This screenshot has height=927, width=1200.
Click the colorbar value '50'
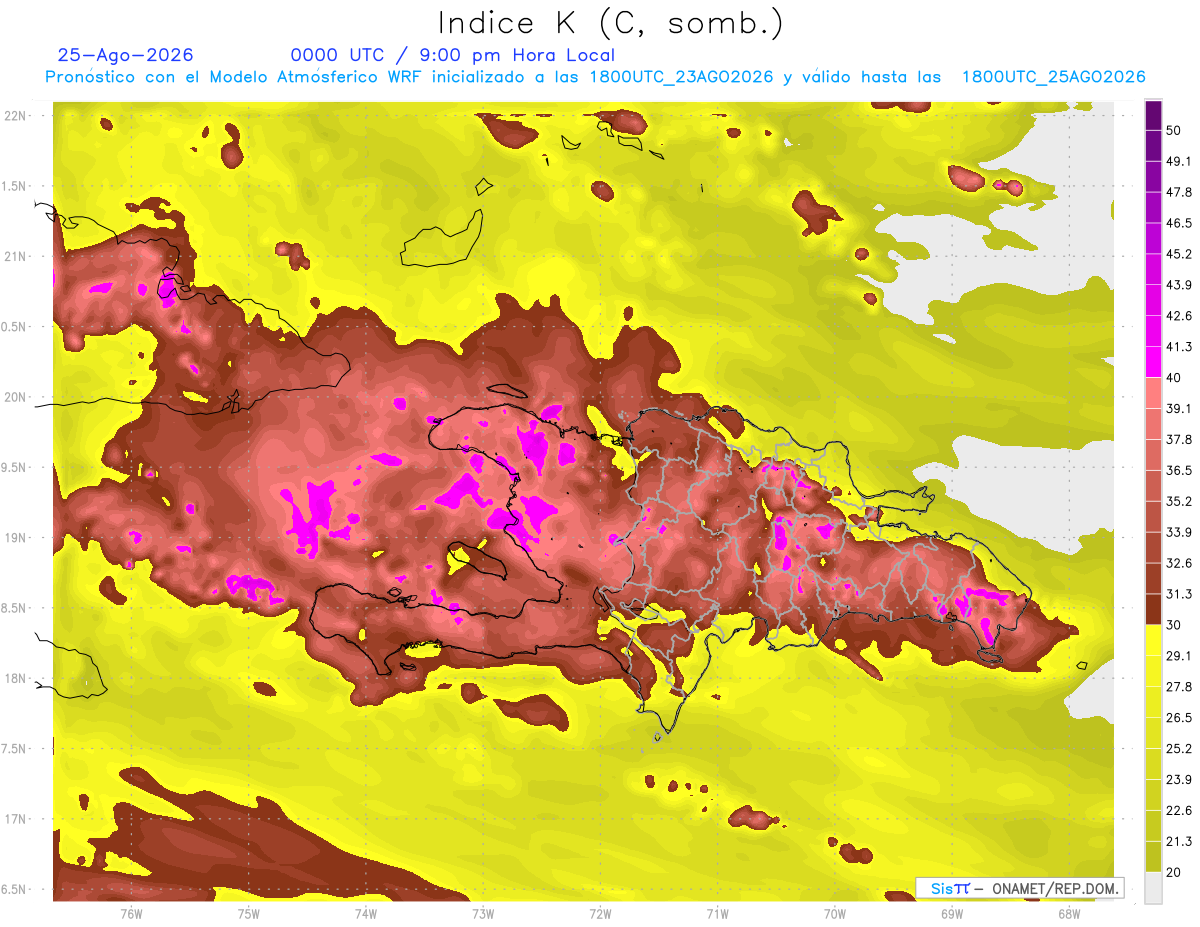click(x=1175, y=130)
